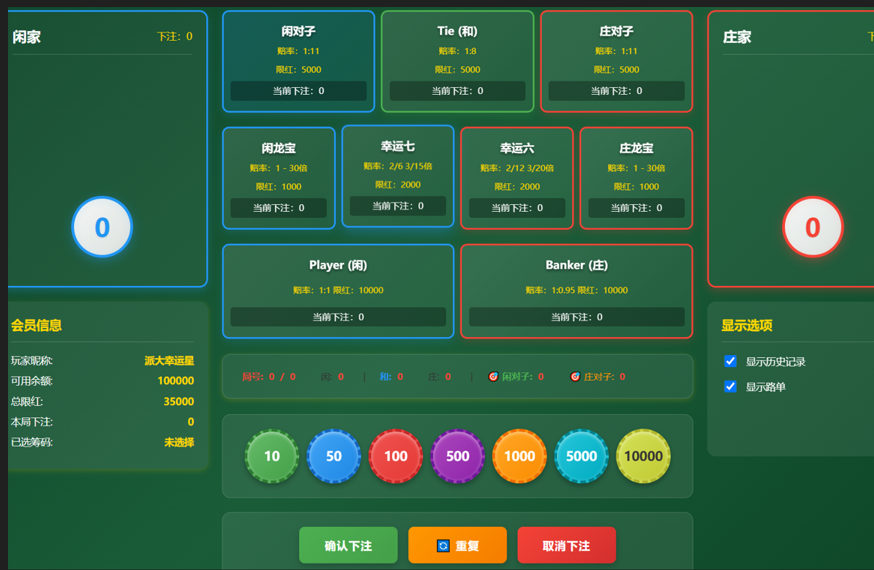Click the red banker score circle
The width and height of the screenshot is (874, 570).
point(812,227)
